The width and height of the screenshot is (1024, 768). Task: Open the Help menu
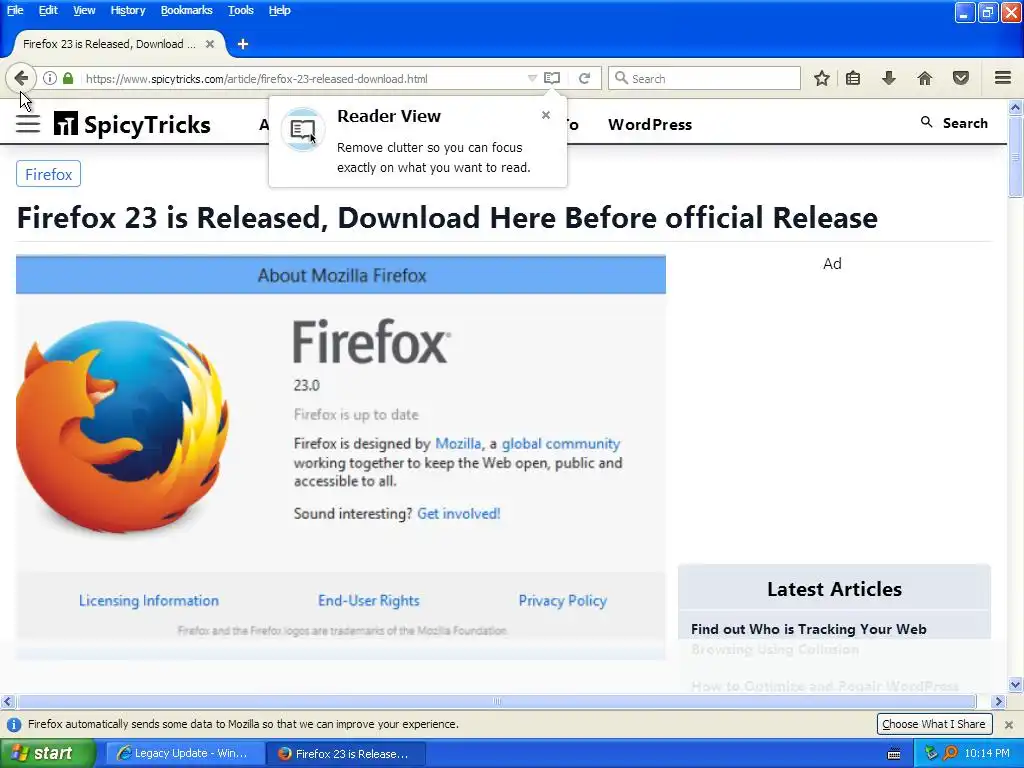pos(280,10)
